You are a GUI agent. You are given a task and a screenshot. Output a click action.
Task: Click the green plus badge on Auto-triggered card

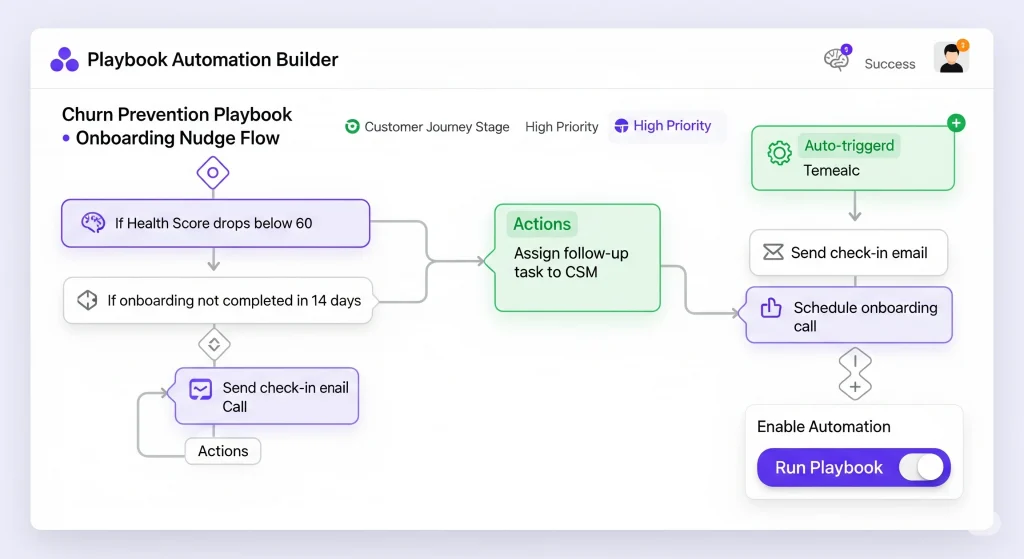956,123
